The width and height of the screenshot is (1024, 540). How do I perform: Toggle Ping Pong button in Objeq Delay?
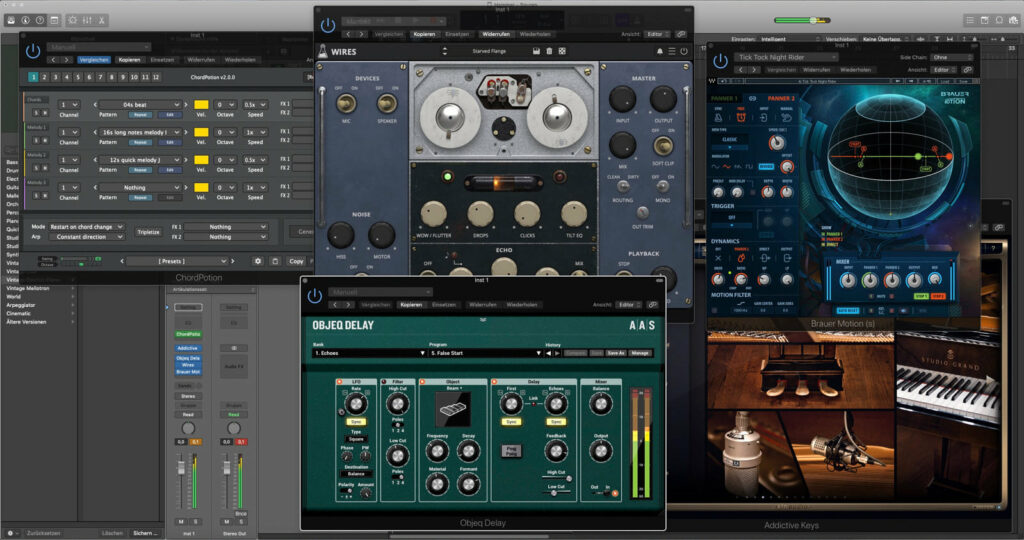click(x=511, y=451)
